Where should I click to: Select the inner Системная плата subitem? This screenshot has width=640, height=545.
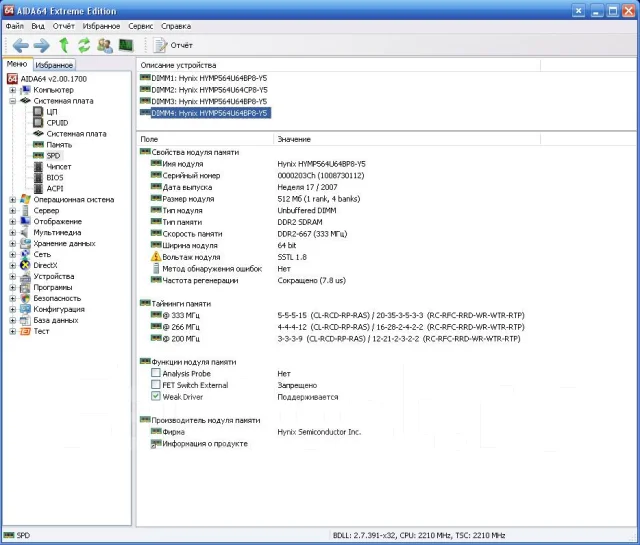tap(76, 133)
